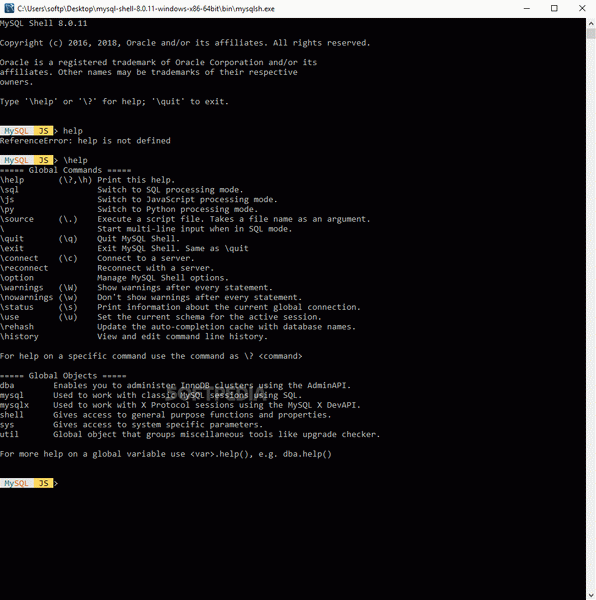Click the '\warnings' command row
Image resolution: width=596 pixels, height=600 pixels.
[136, 287]
